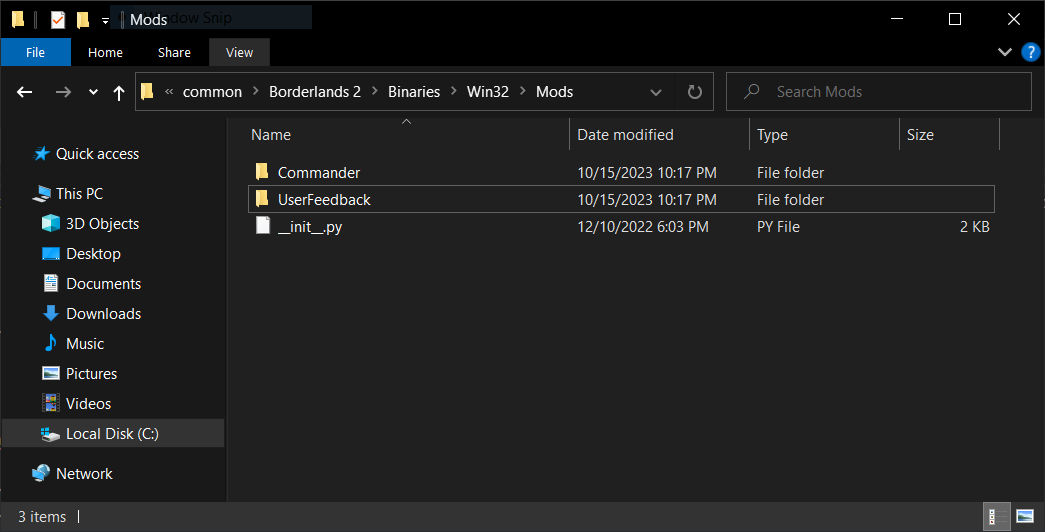Open the recent locations dropdown
This screenshot has height=532, width=1045.
[x=93, y=92]
